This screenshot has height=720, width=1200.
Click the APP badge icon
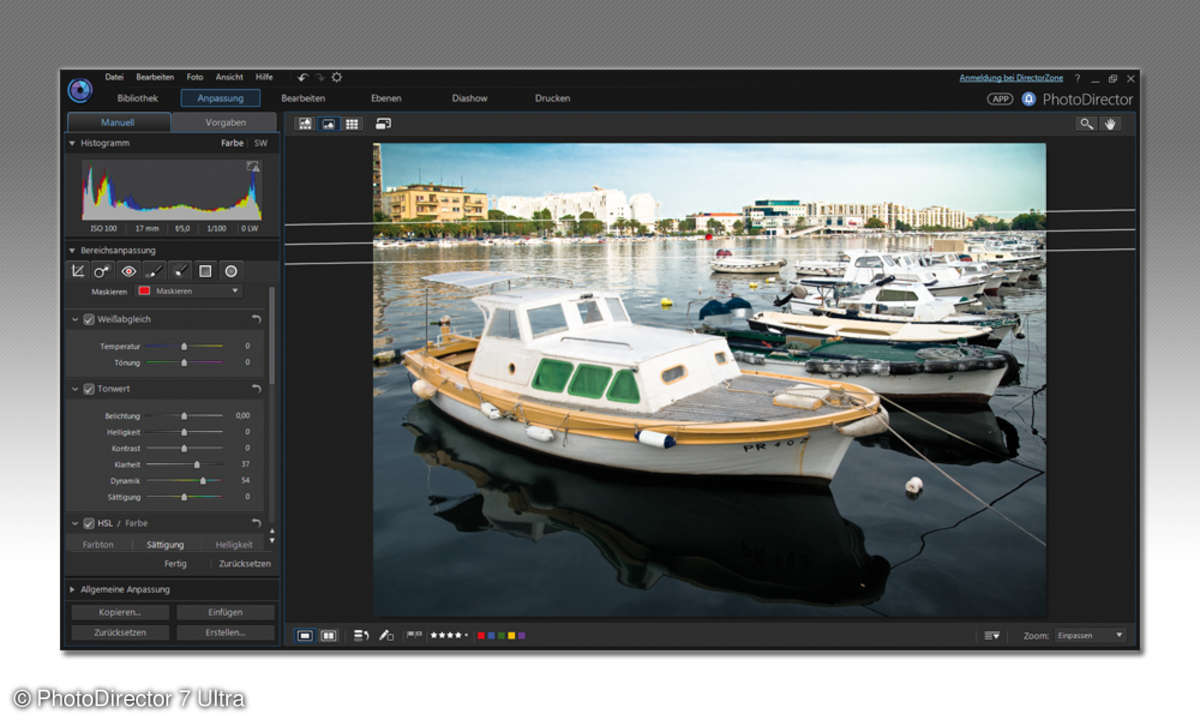(x=1000, y=99)
